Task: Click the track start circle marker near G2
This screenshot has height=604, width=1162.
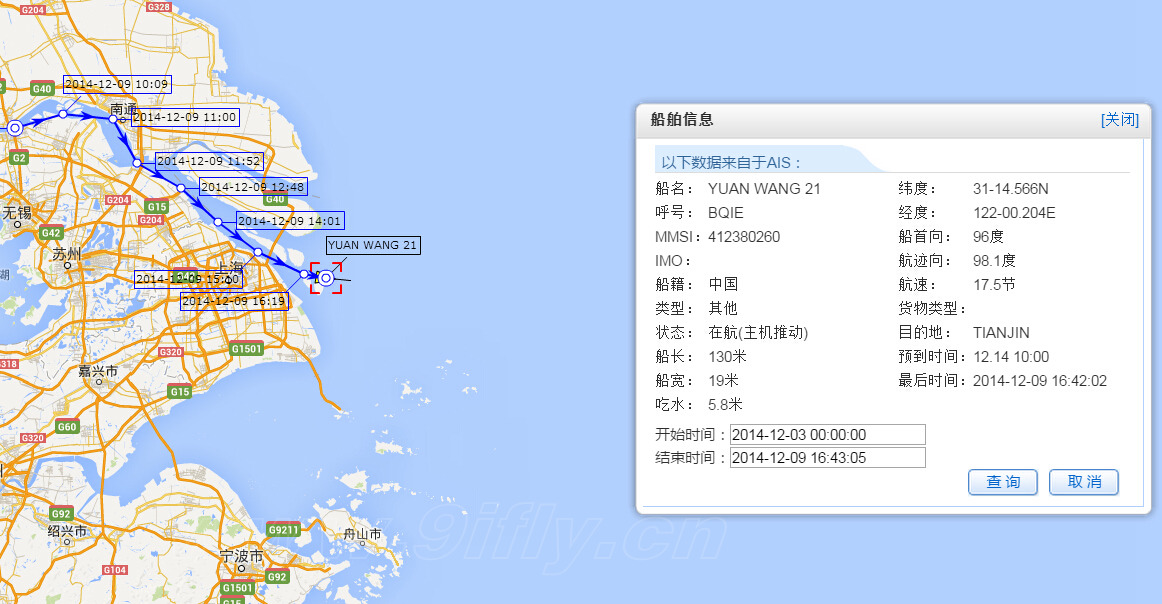Action: click(x=14, y=128)
